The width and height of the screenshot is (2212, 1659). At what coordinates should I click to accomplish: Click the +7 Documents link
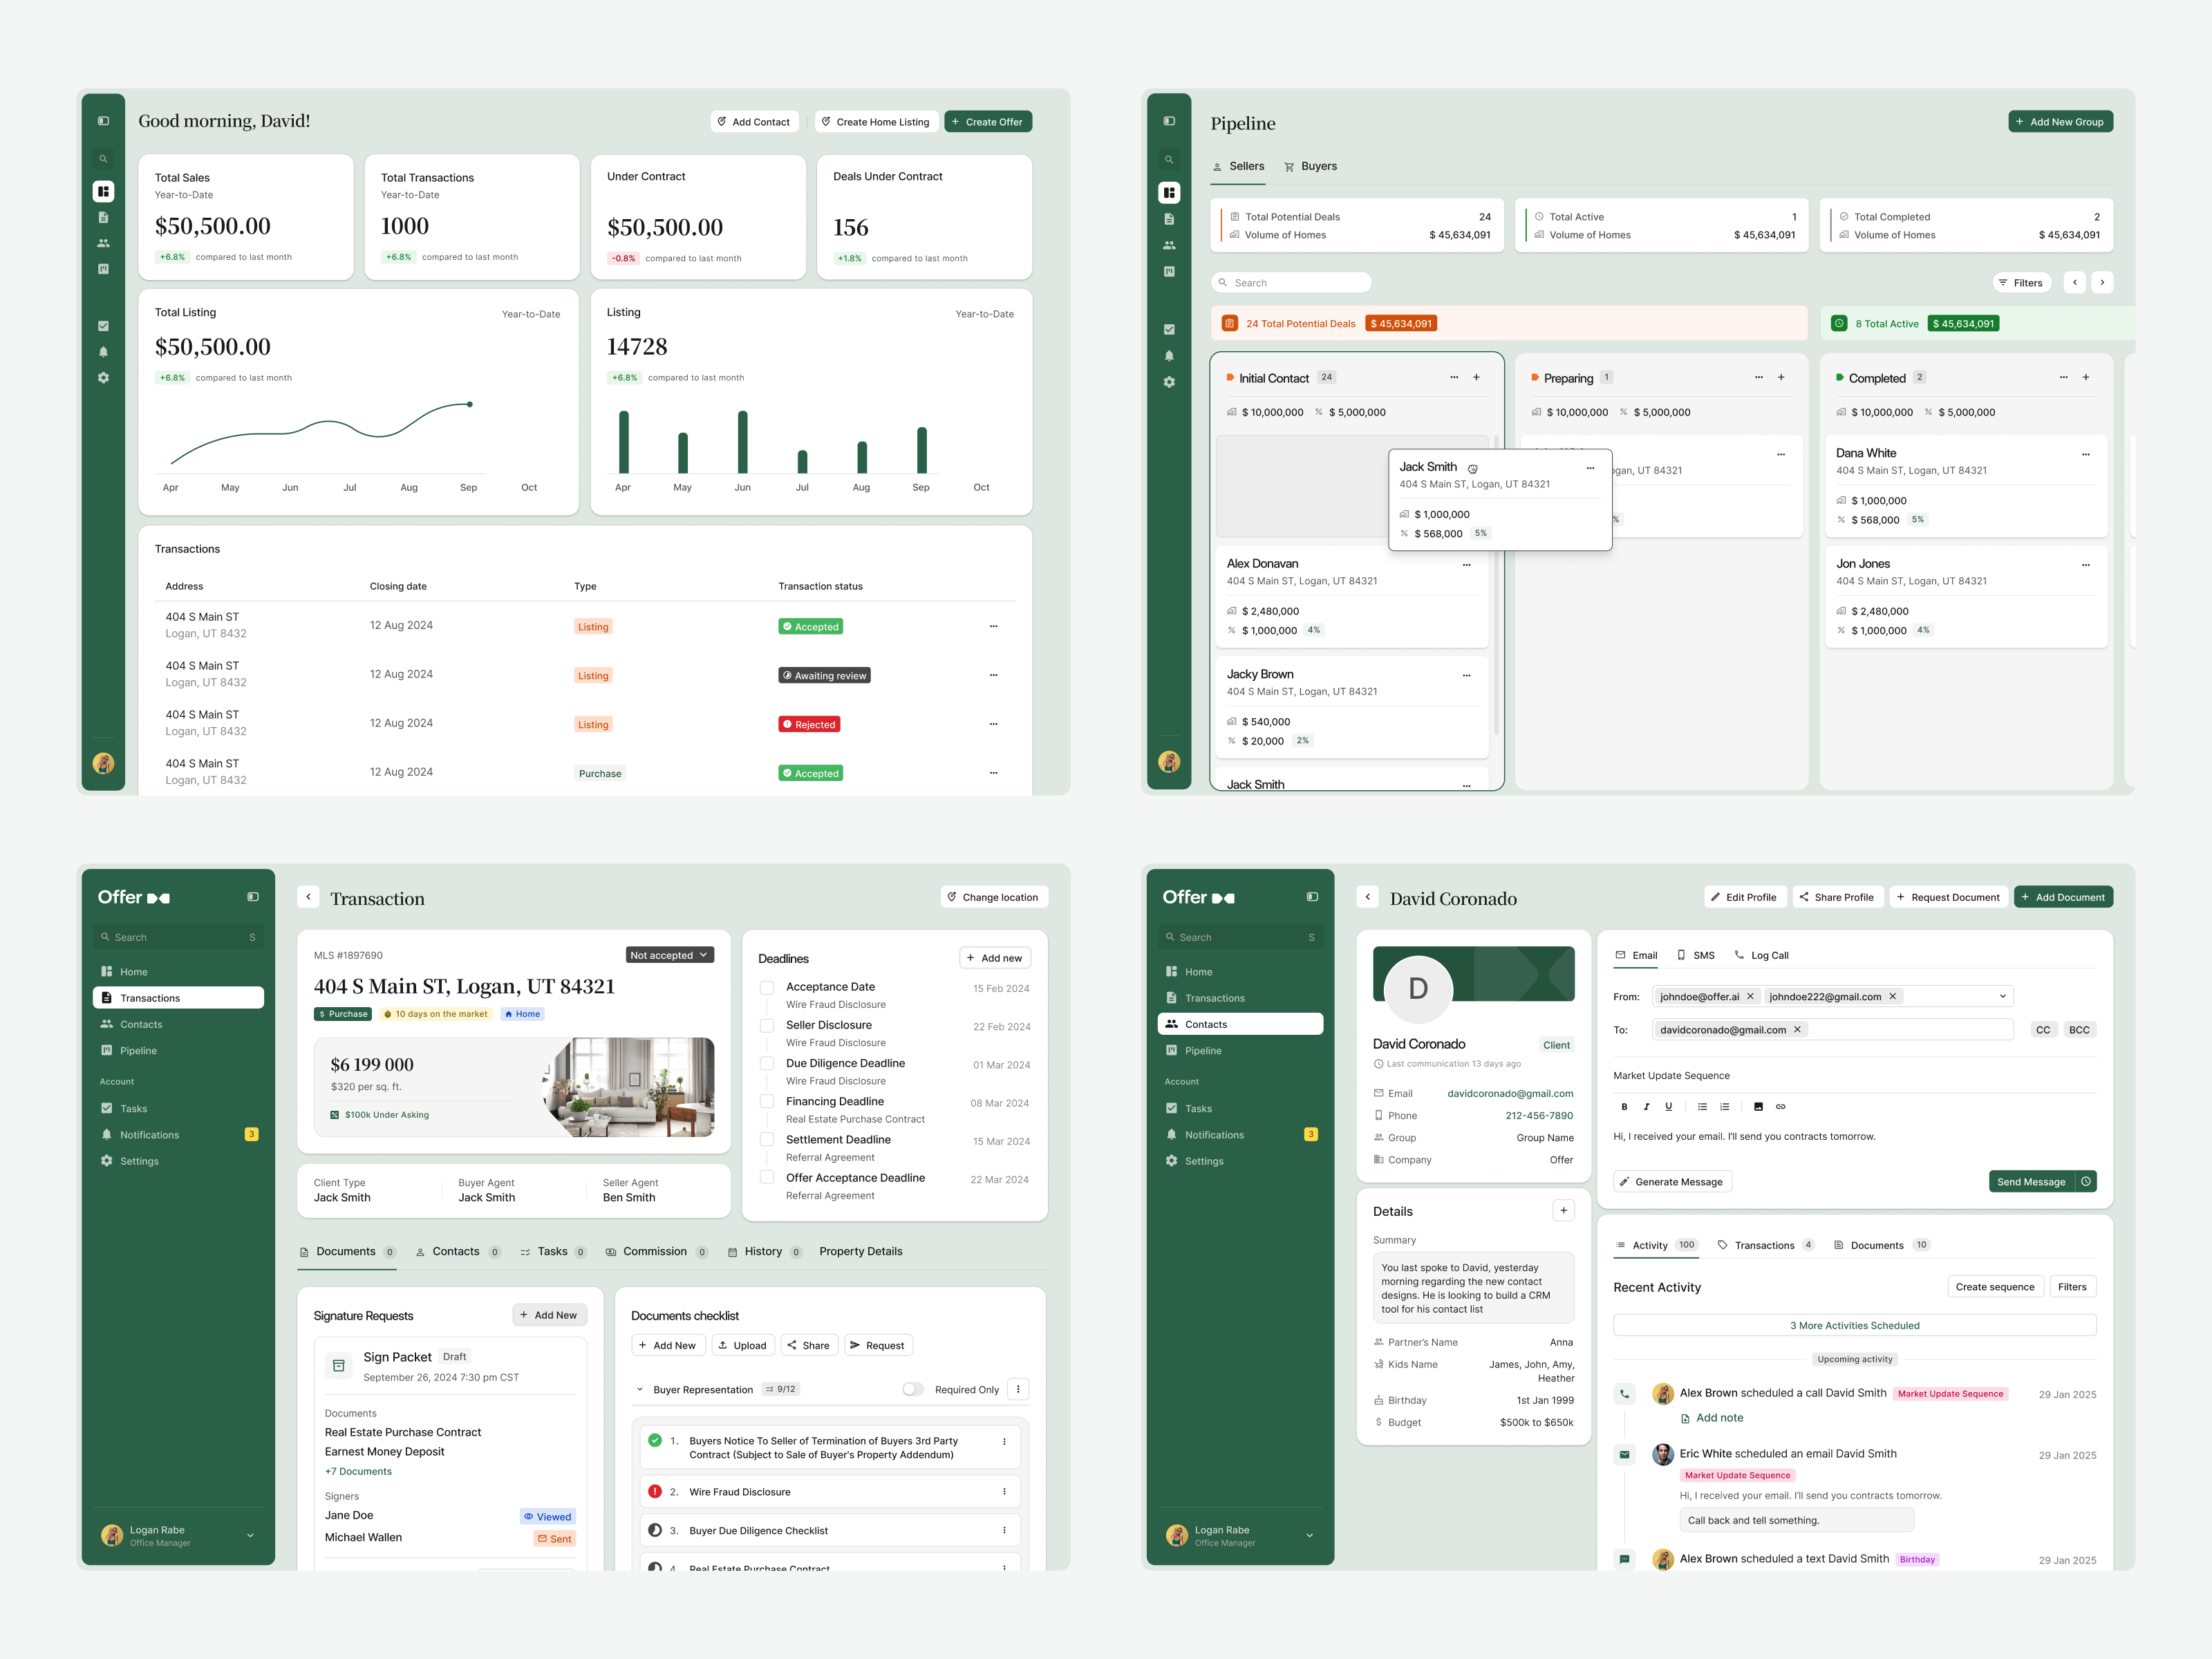(358, 1471)
